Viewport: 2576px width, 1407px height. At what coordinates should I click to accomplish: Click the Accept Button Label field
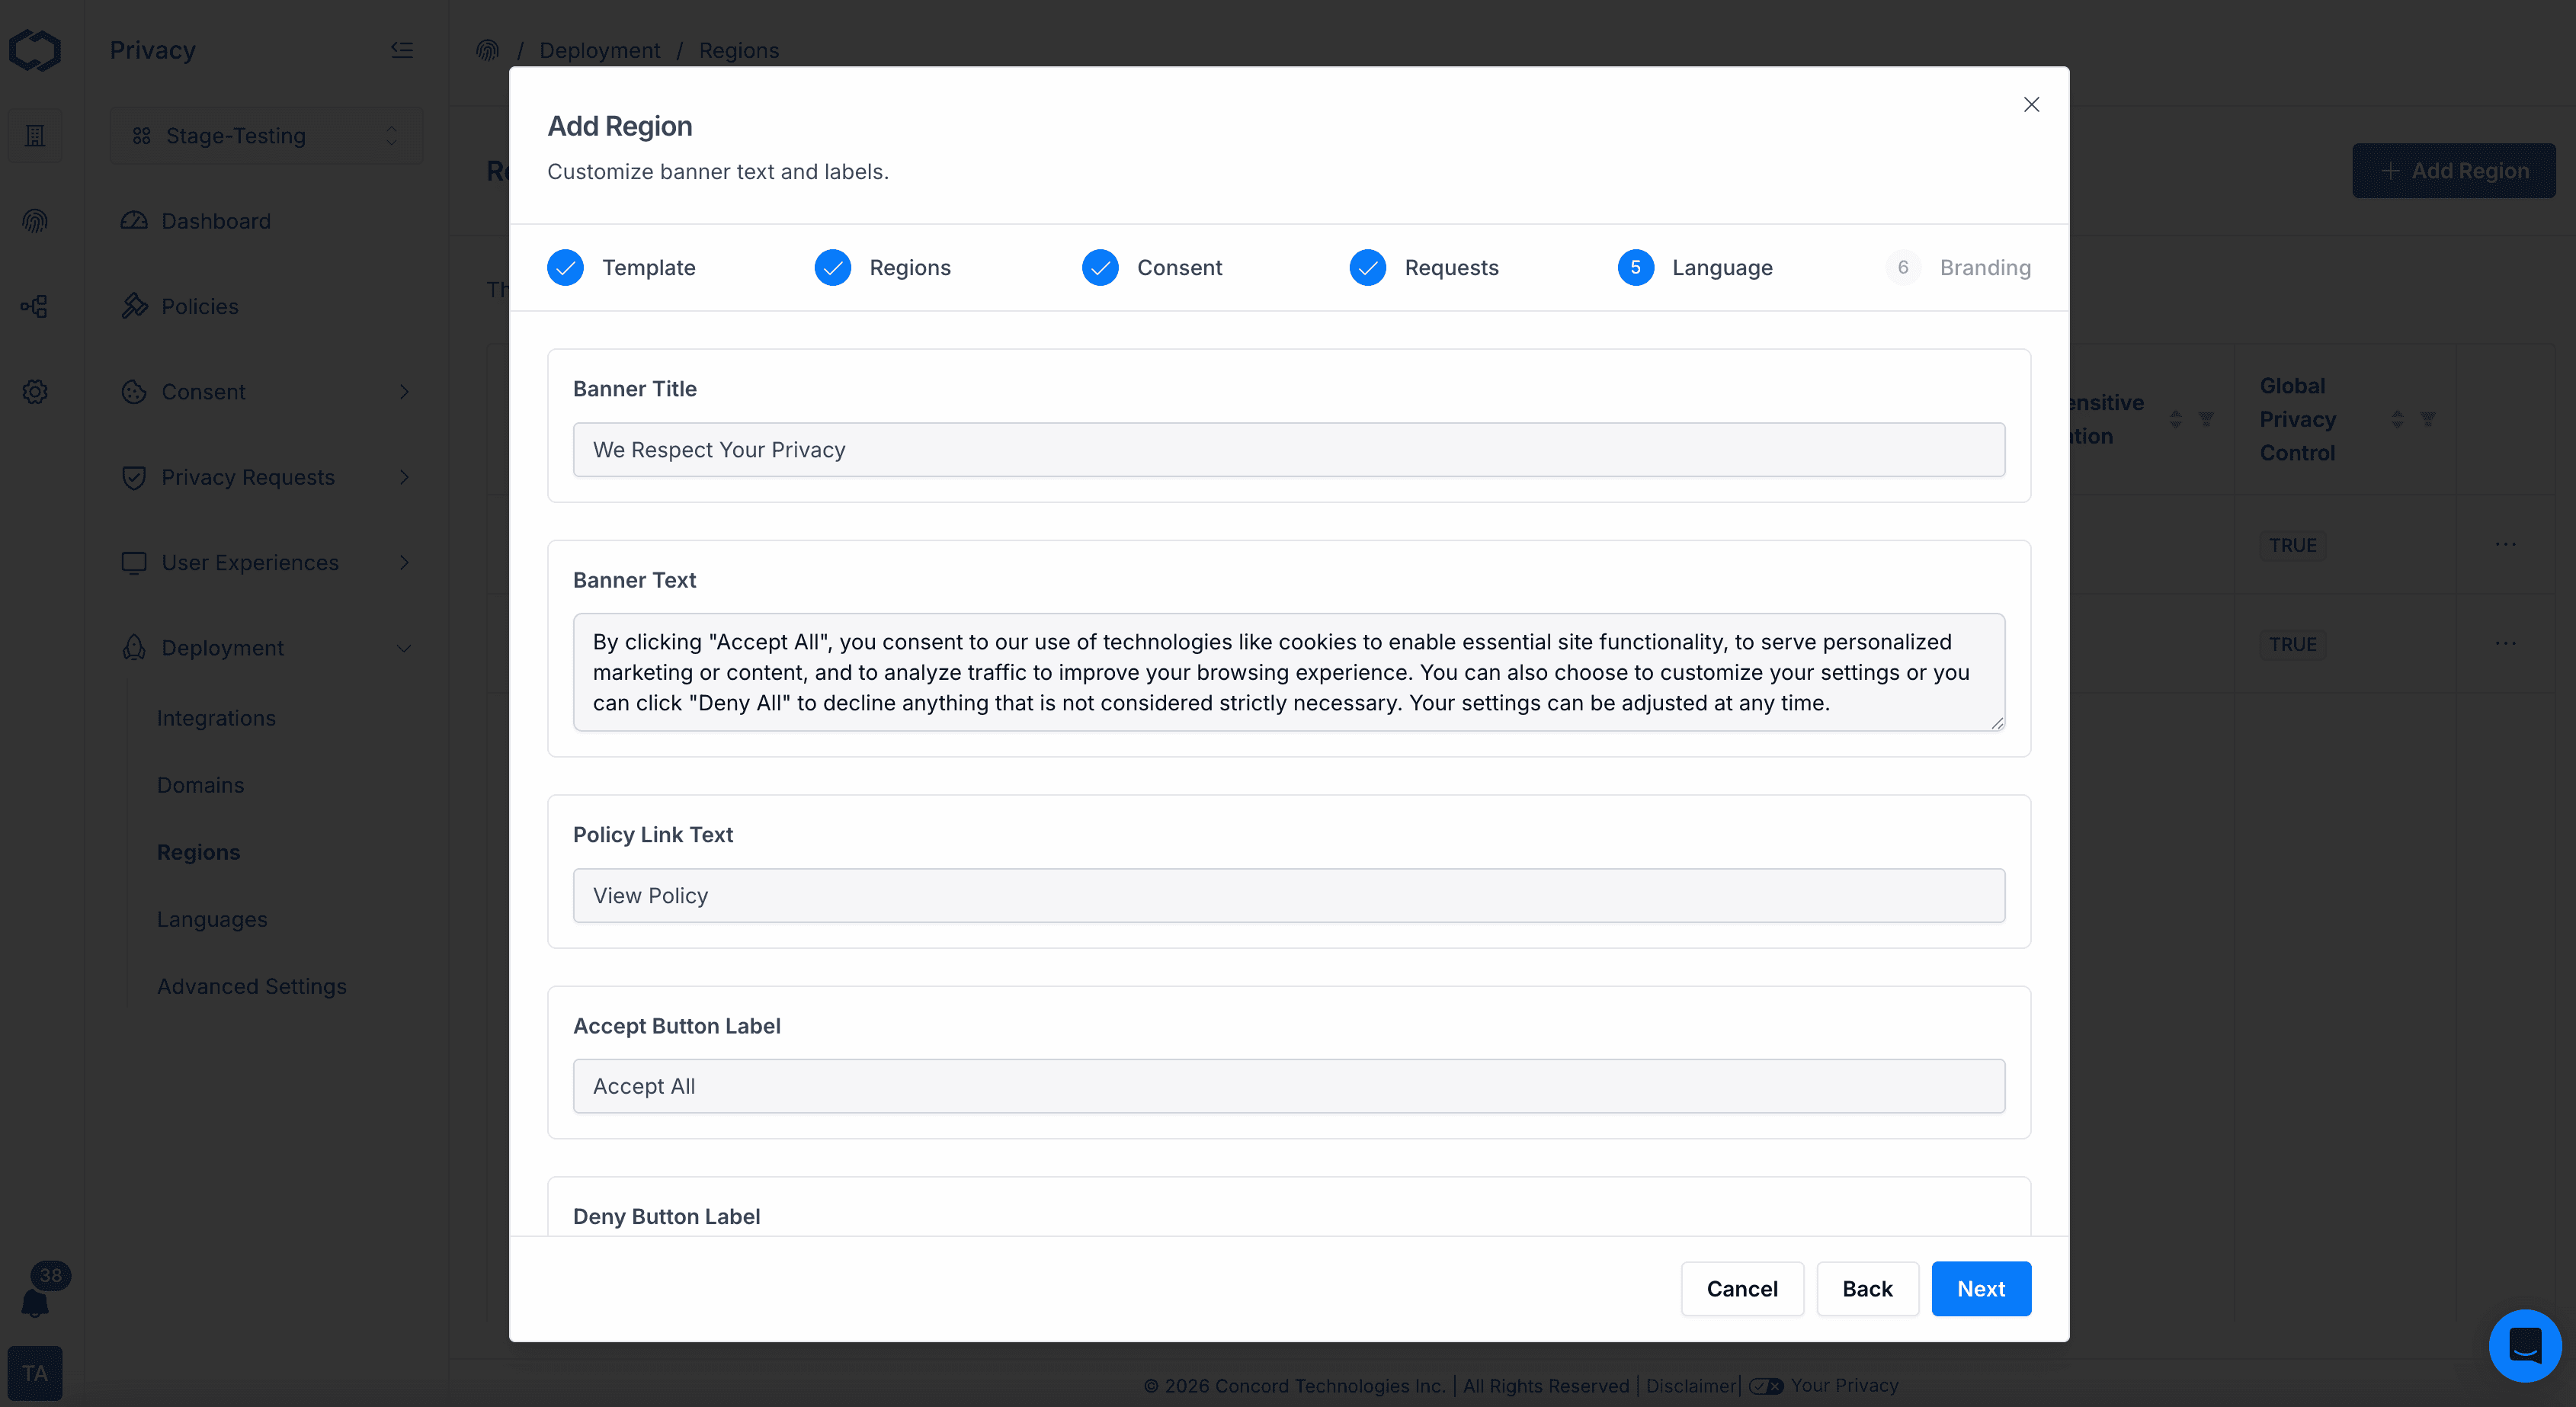click(1288, 1086)
